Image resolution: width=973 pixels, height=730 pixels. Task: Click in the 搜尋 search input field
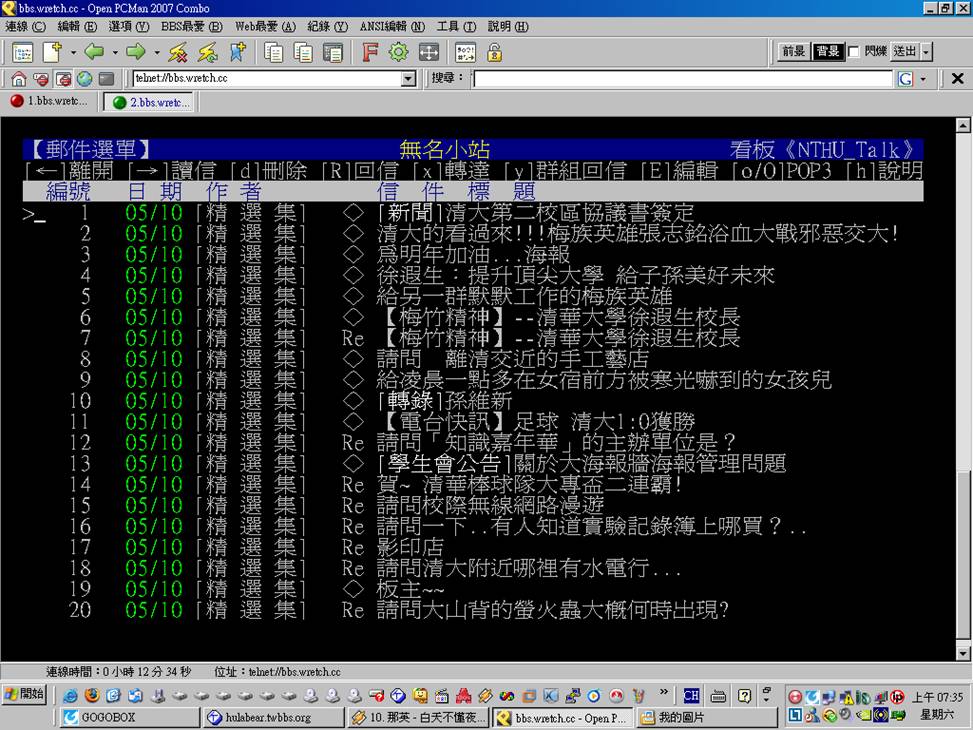pos(682,79)
